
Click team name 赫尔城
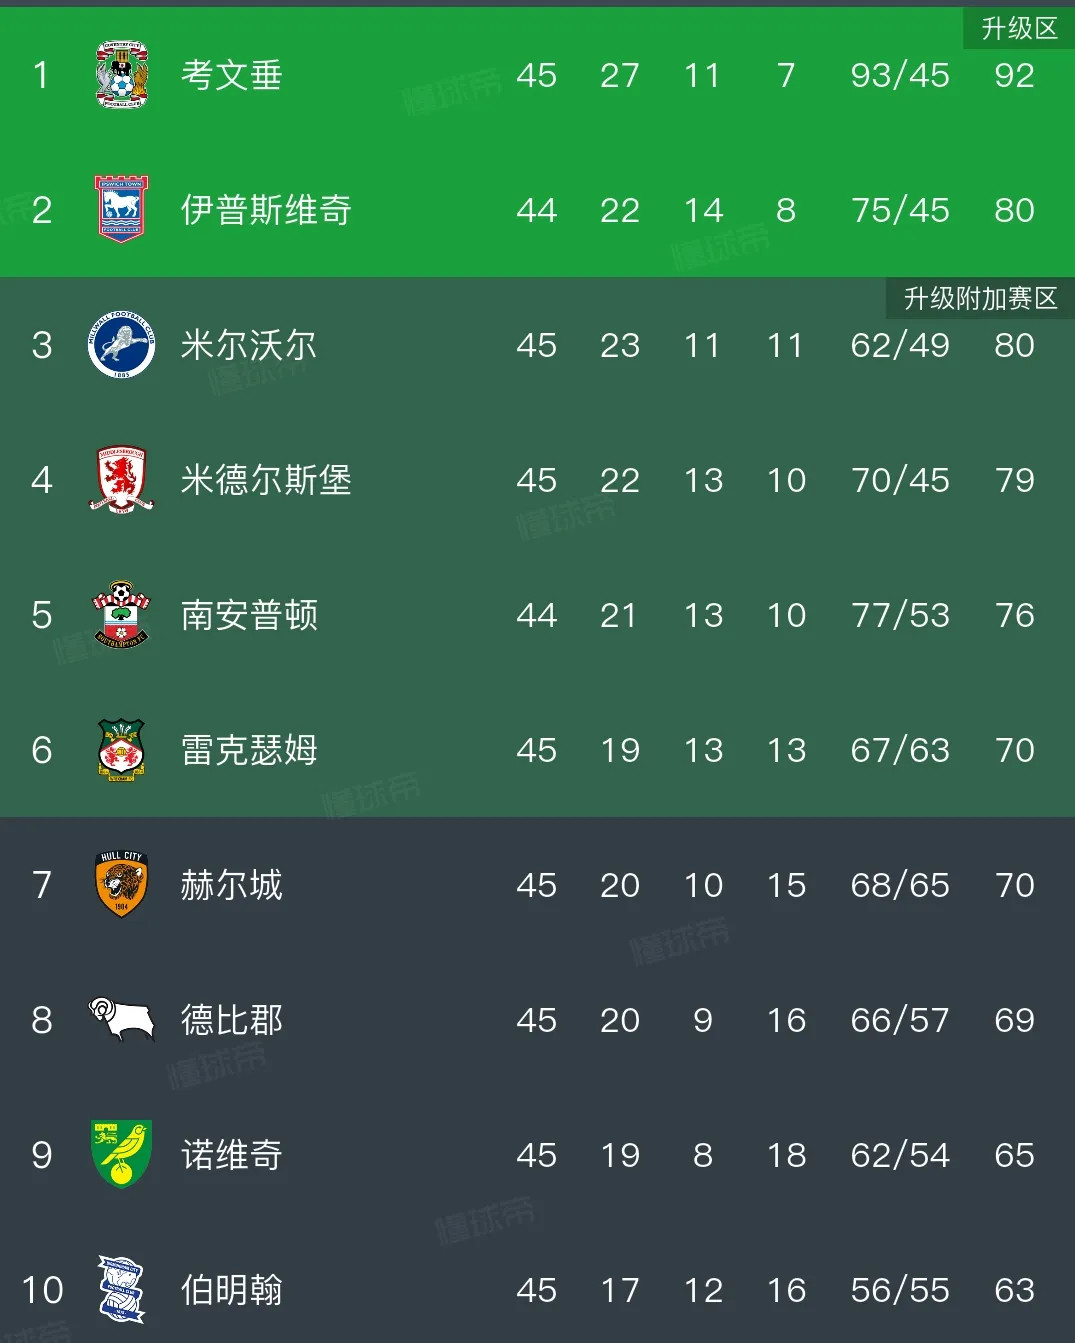(x=231, y=885)
